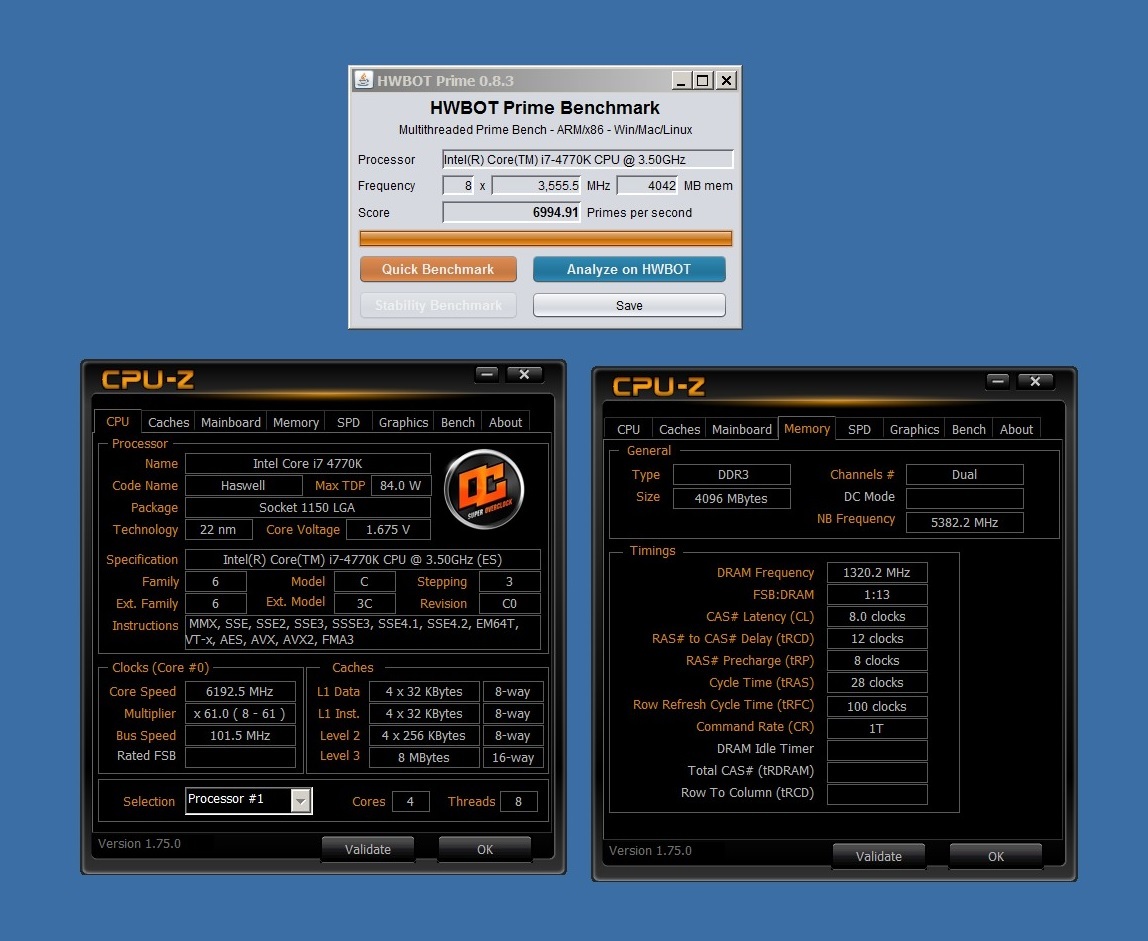Minimize the HWBOT Prime window
The width and height of the screenshot is (1148, 941).
pyautogui.click(x=682, y=81)
